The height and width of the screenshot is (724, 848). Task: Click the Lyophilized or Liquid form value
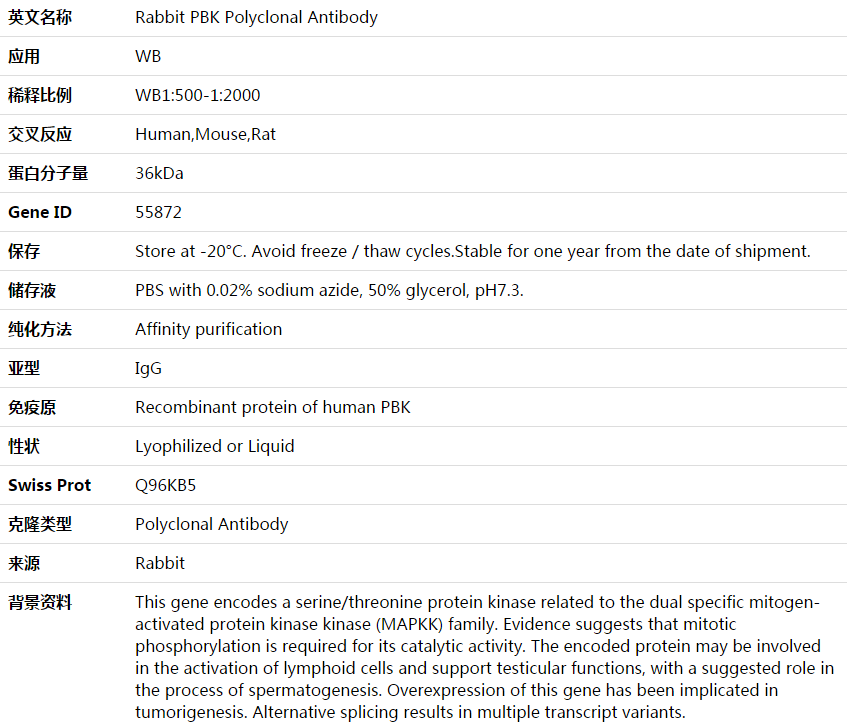pos(215,446)
